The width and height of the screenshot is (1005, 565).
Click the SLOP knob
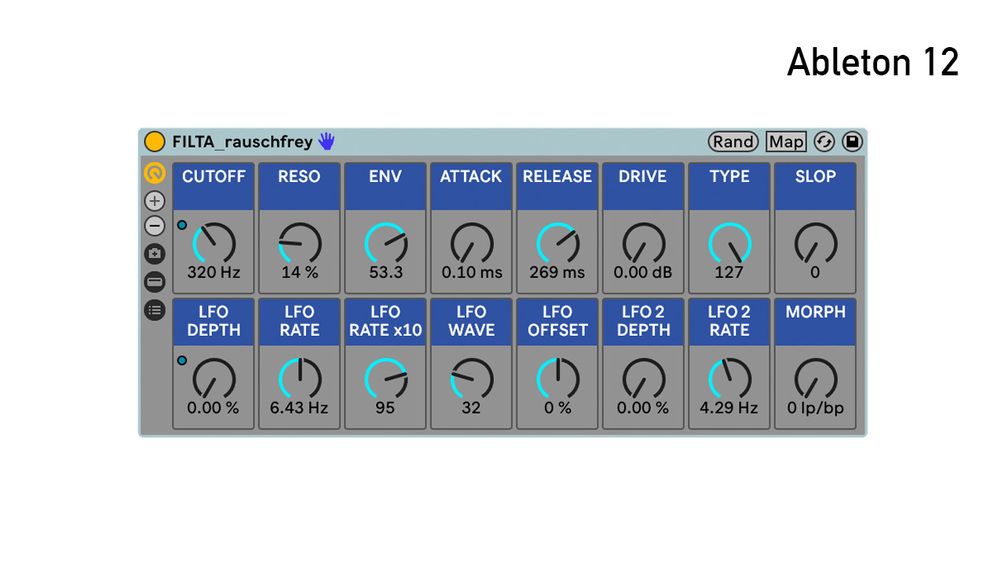(x=815, y=243)
